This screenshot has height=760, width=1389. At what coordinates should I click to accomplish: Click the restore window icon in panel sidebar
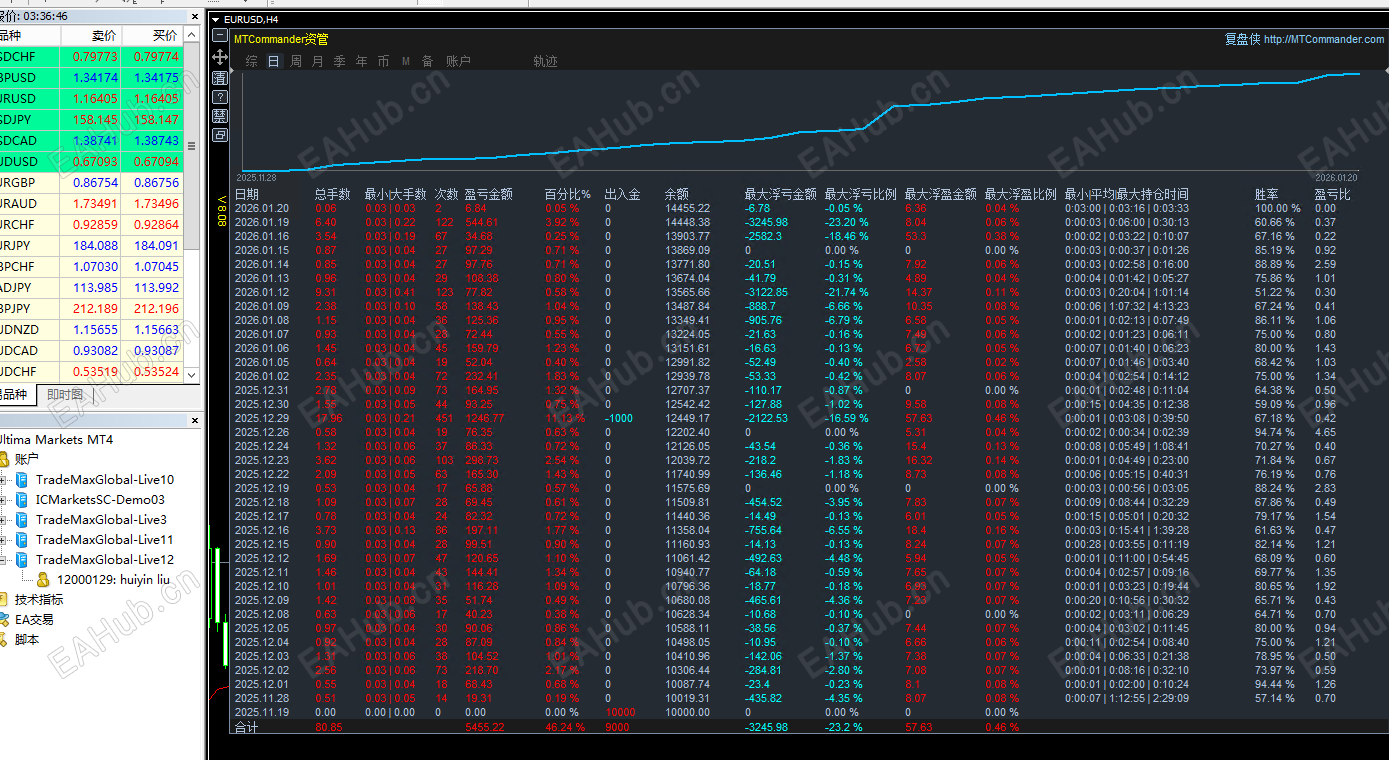pos(220,135)
